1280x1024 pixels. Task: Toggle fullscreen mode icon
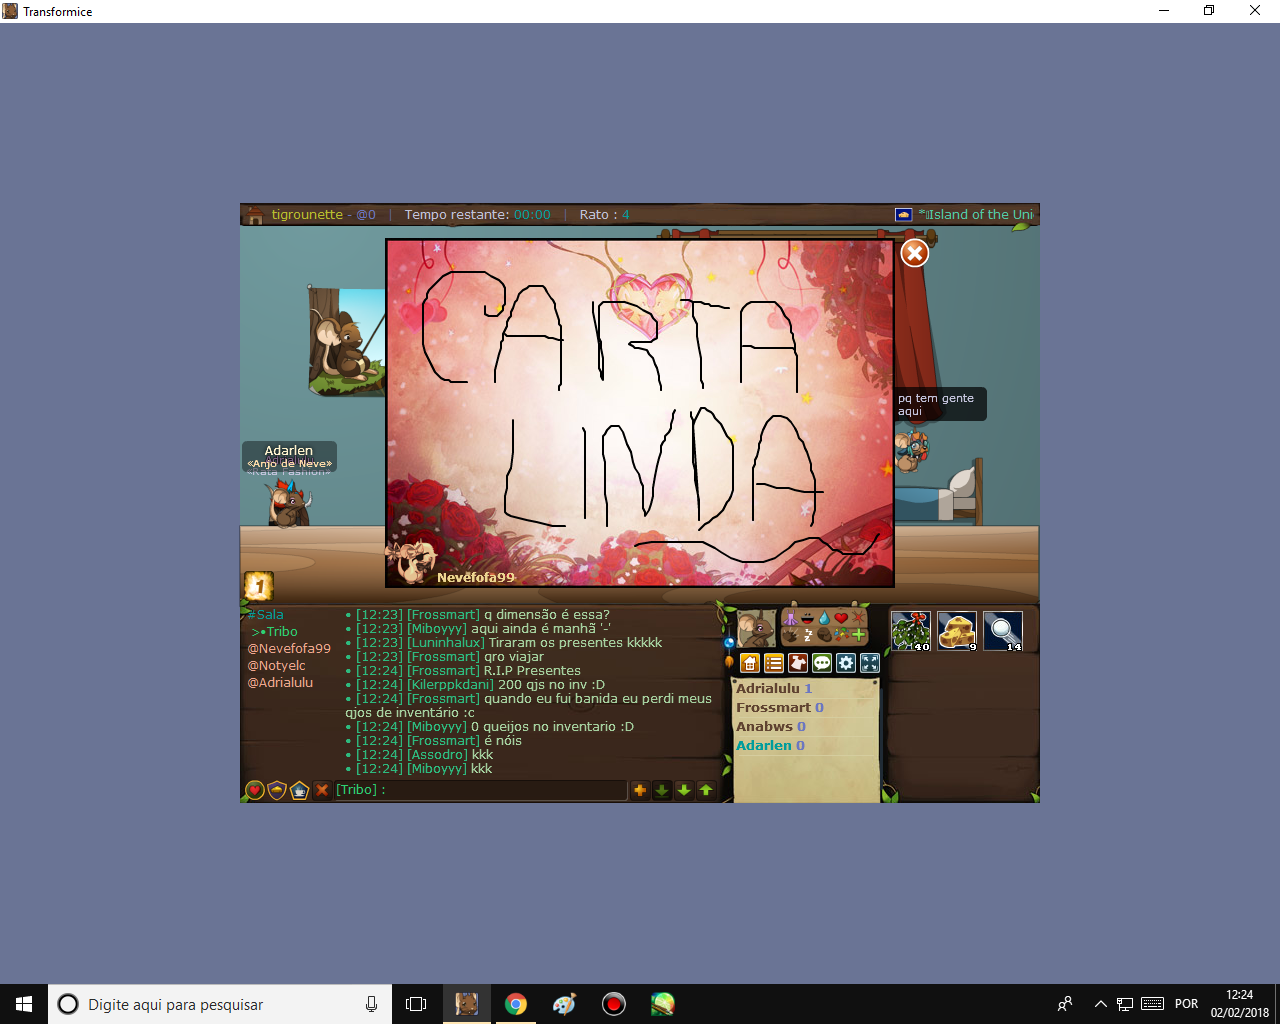point(870,663)
